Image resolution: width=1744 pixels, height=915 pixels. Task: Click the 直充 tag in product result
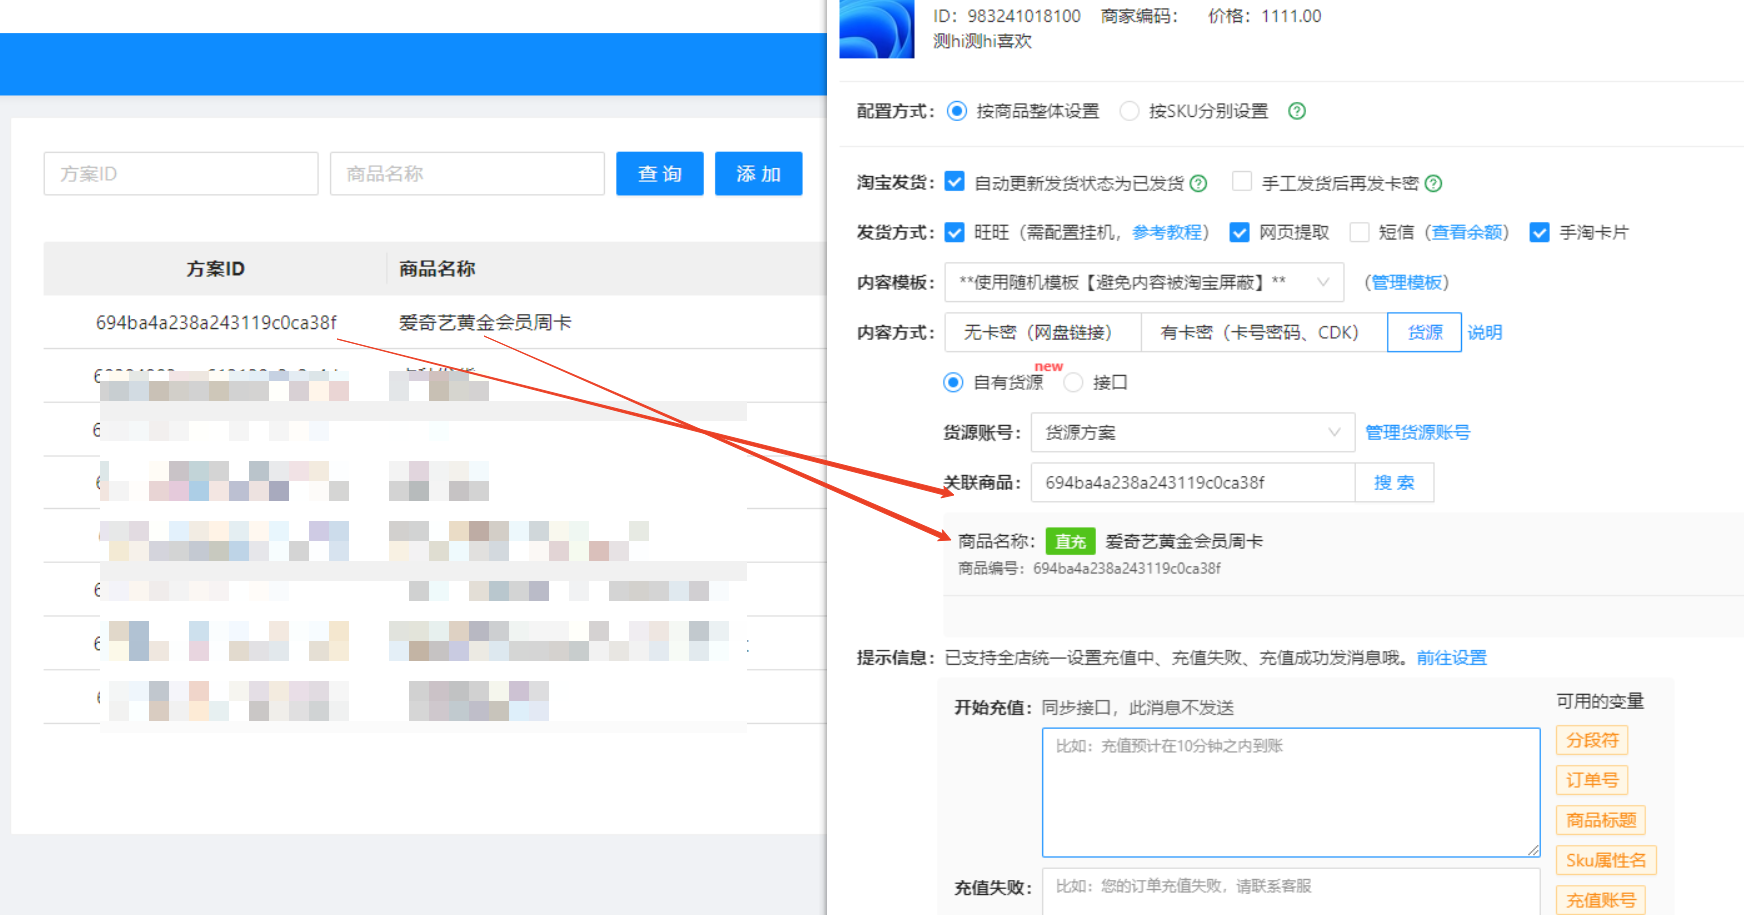point(1070,541)
